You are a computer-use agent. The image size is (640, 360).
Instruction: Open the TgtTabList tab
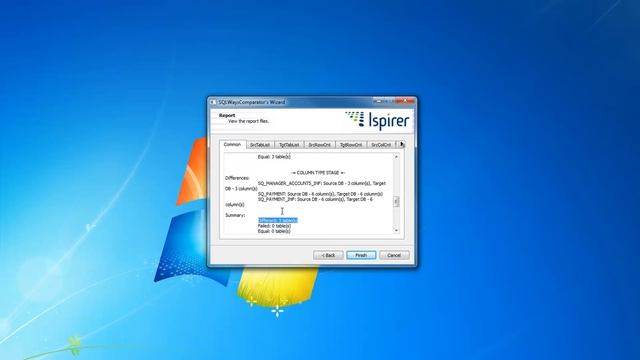pos(289,145)
